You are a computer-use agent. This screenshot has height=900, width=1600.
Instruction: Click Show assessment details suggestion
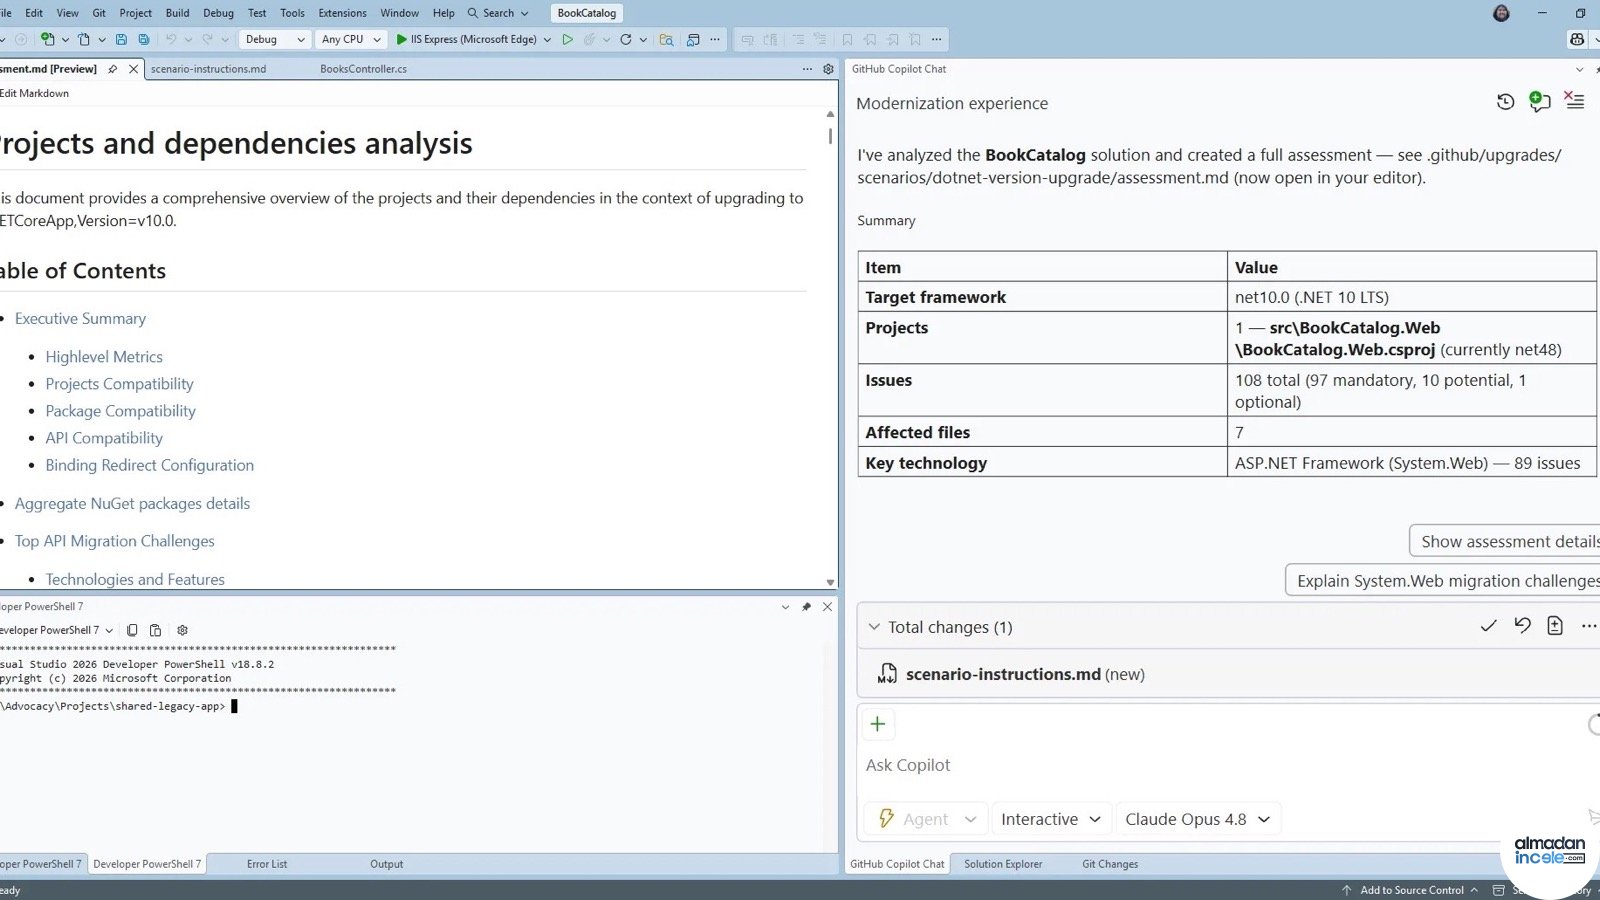pos(1505,541)
